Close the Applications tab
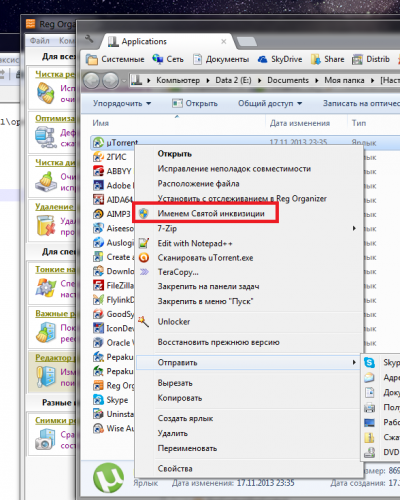The image size is (400, 500). pyautogui.click(x=224, y=42)
